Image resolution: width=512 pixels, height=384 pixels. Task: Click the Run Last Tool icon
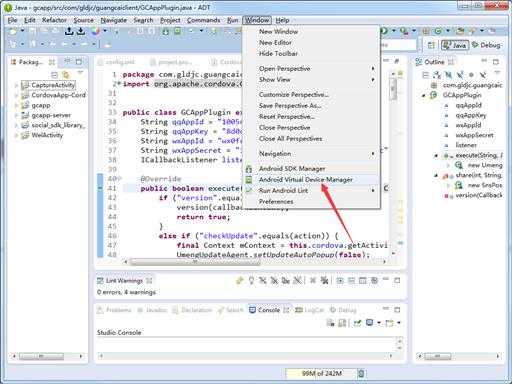point(404,31)
